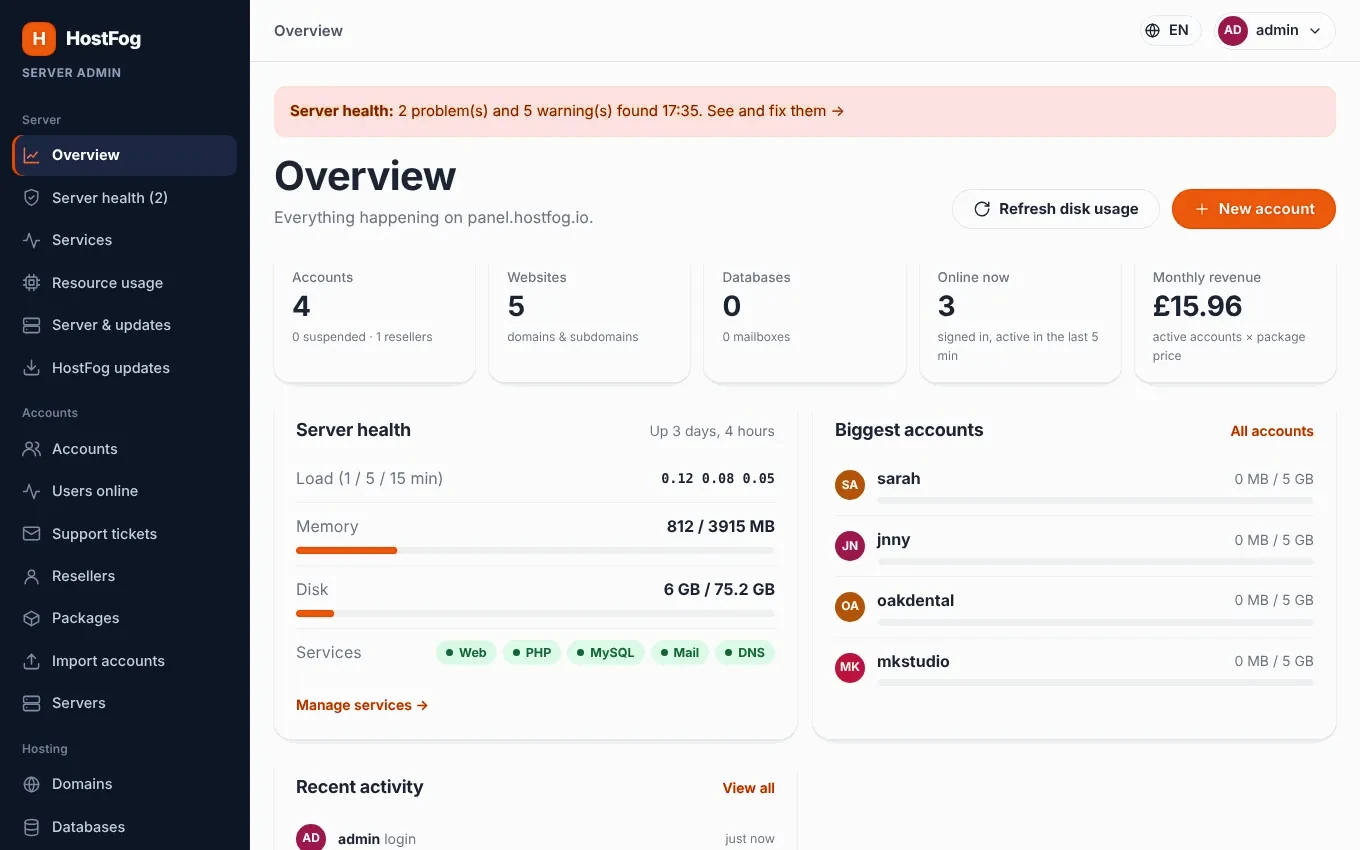Image resolution: width=1360 pixels, height=850 pixels.
Task: Open the EN language selector
Action: click(1170, 30)
